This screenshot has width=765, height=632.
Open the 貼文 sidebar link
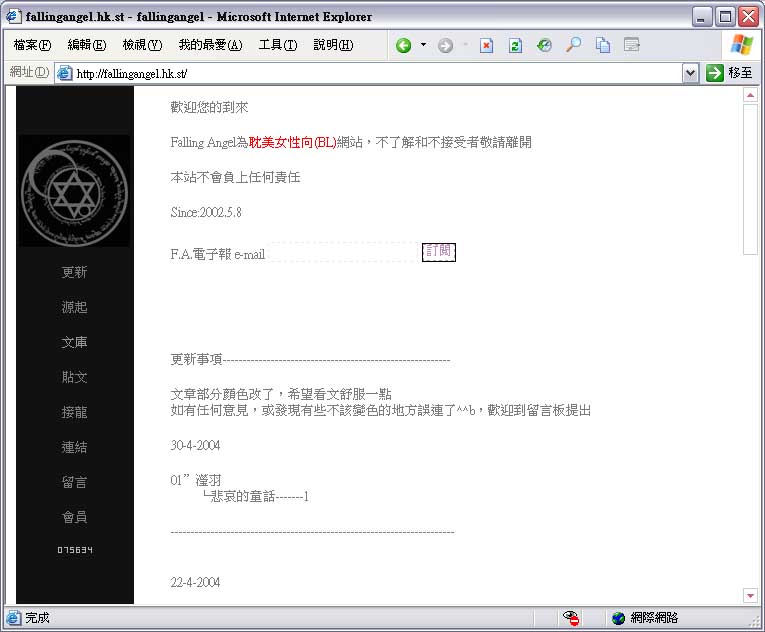(x=74, y=377)
